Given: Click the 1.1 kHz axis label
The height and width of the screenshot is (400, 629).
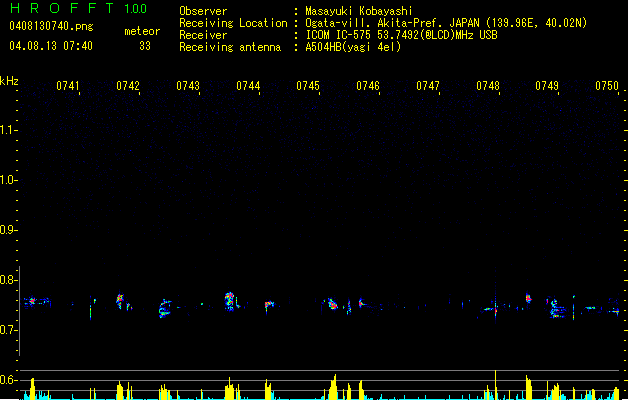Looking at the screenshot, I should (x=8, y=130).
